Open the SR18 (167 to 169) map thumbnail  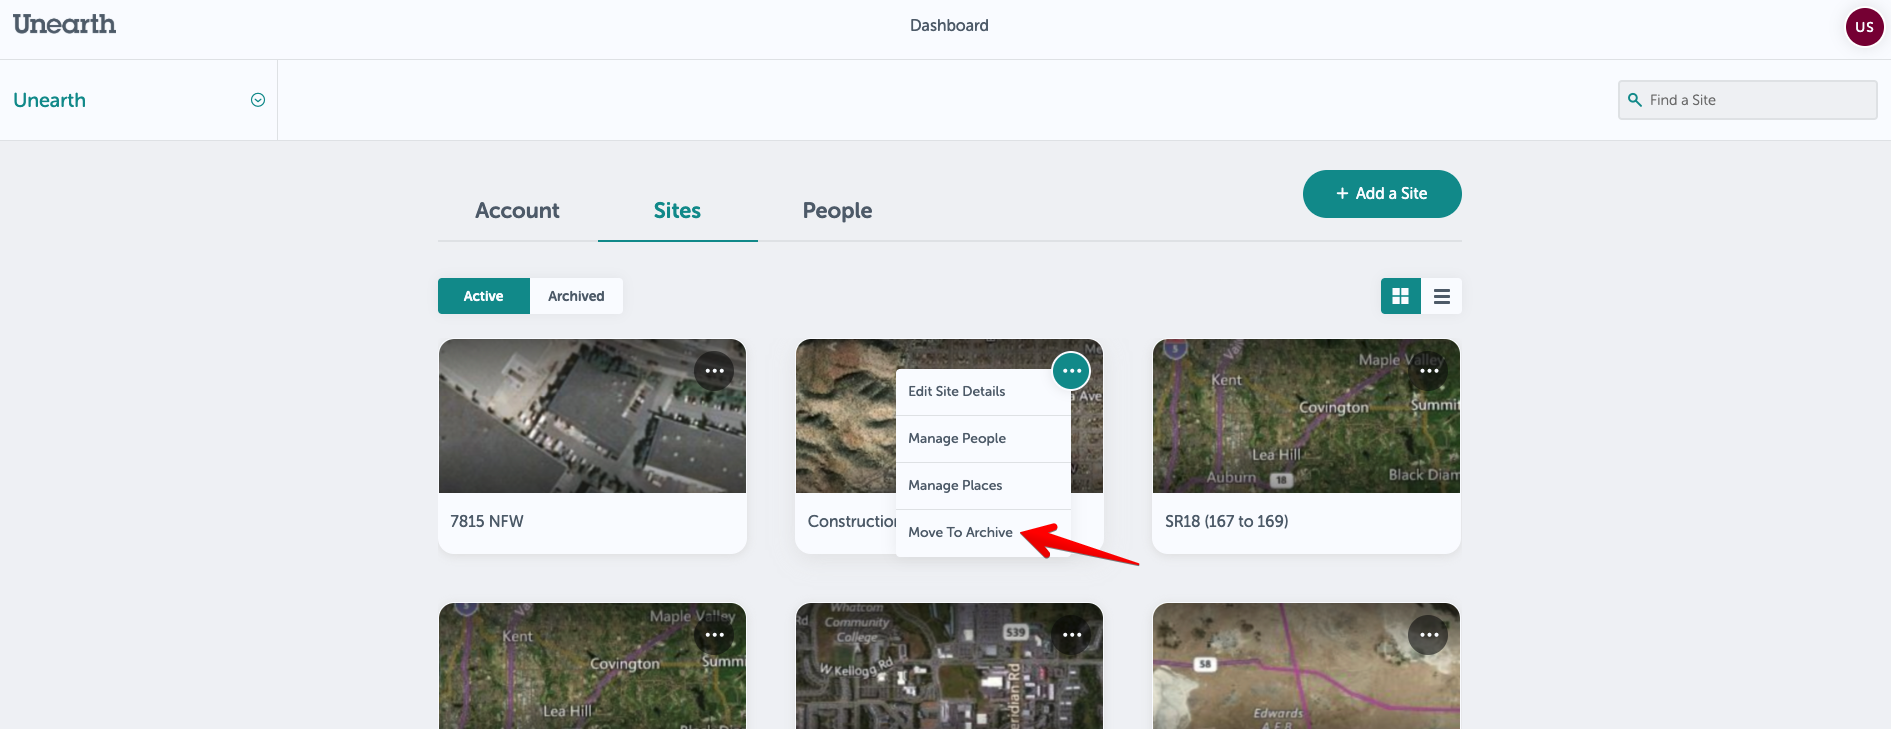point(1306,416)
